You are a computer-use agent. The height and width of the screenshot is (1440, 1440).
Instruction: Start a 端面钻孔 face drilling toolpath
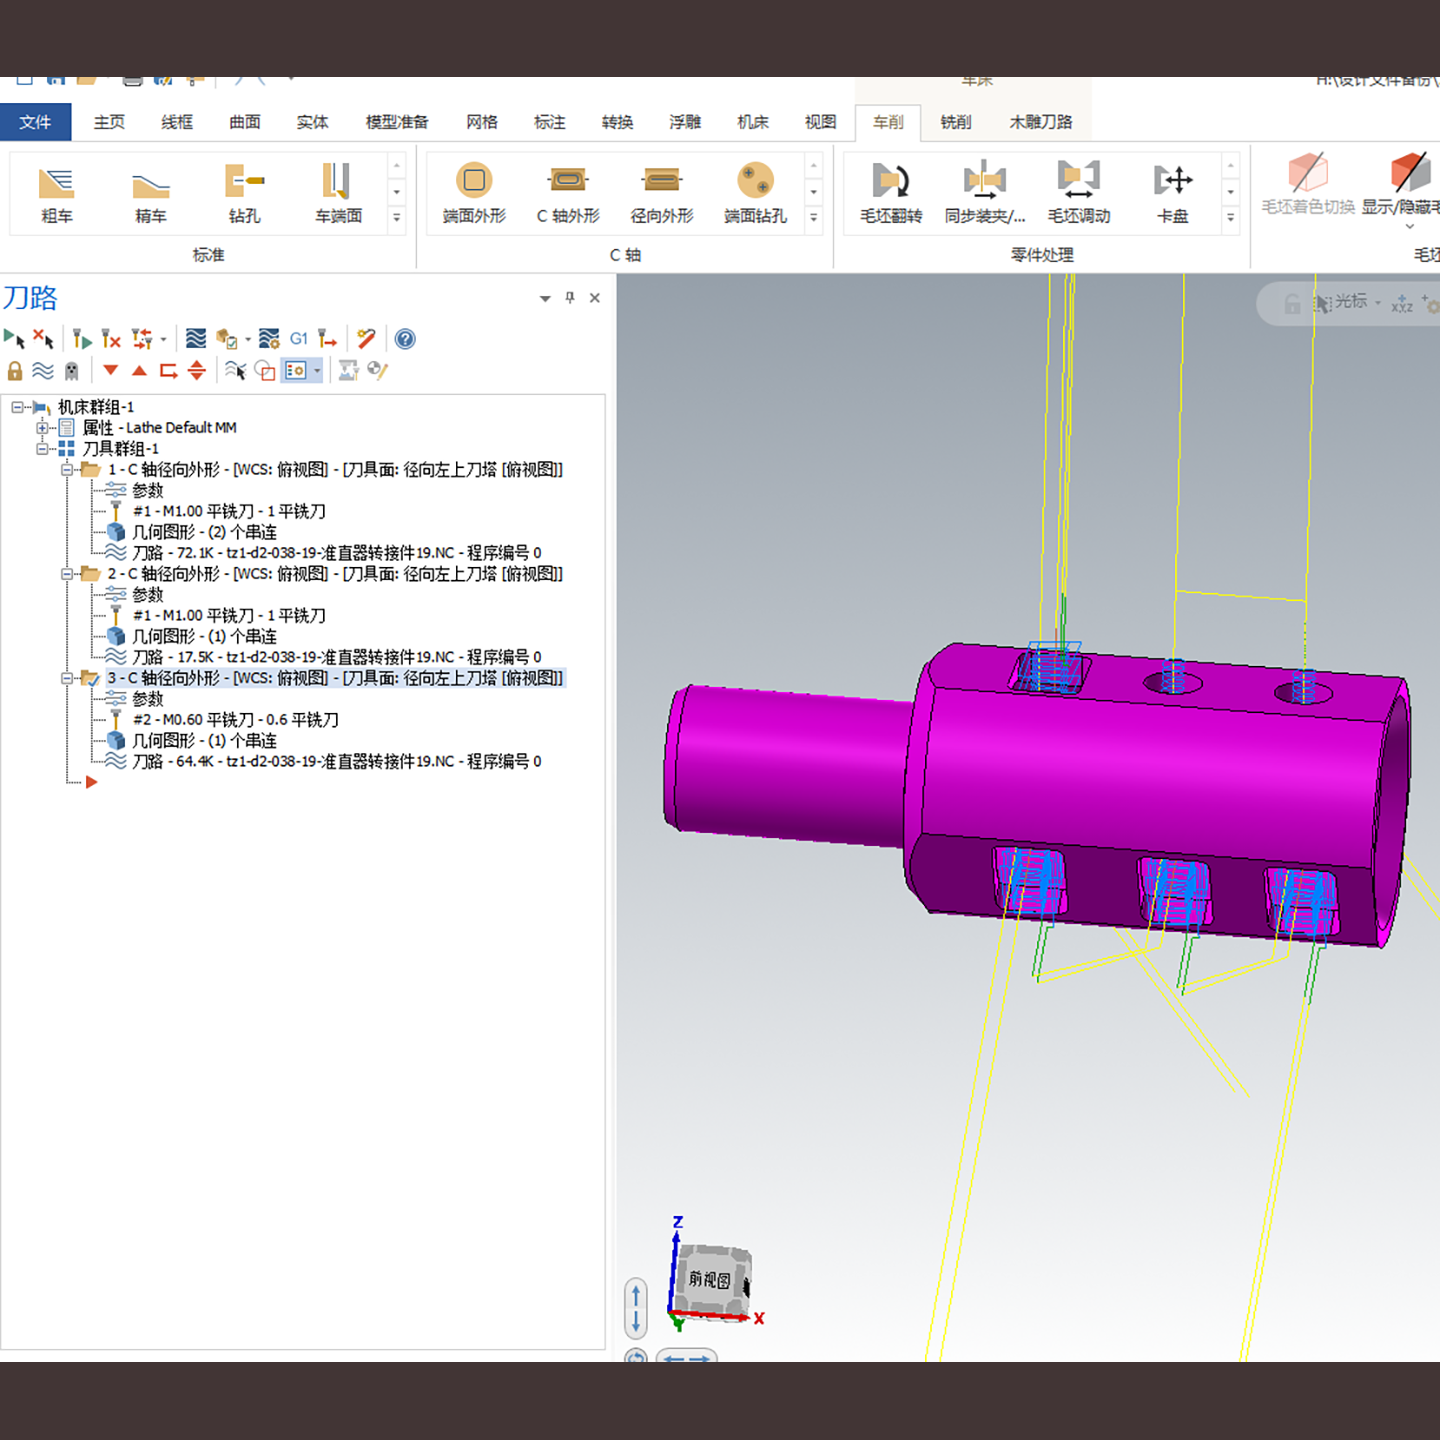pyautogui.click(x=756, y=194)
